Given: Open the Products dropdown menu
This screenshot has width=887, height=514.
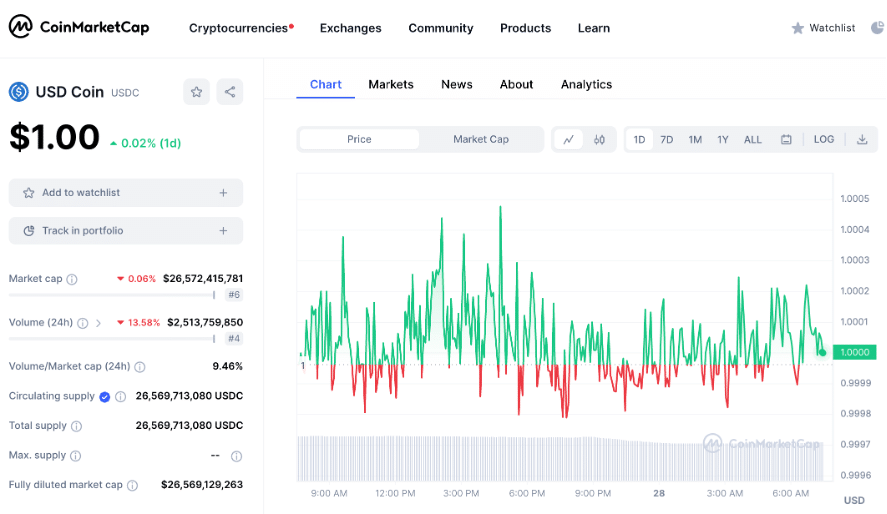Looking at the screenshot, I should coord(525,28).
